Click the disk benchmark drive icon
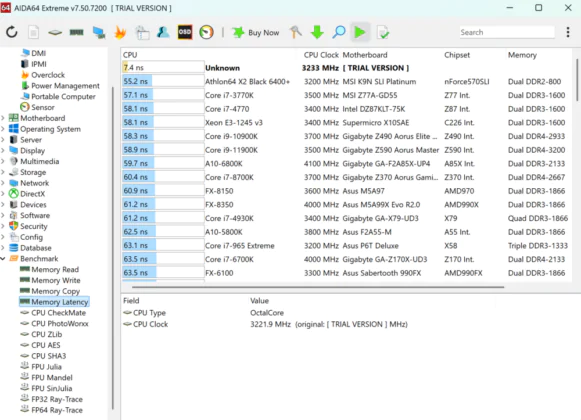The height and width of the screenshot is (420, 581). tap(55, 33)
